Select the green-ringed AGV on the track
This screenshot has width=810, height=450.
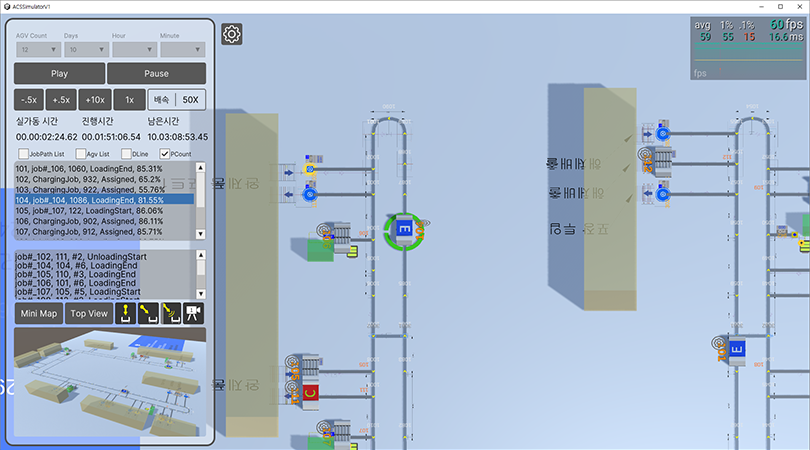coord(405,231)
